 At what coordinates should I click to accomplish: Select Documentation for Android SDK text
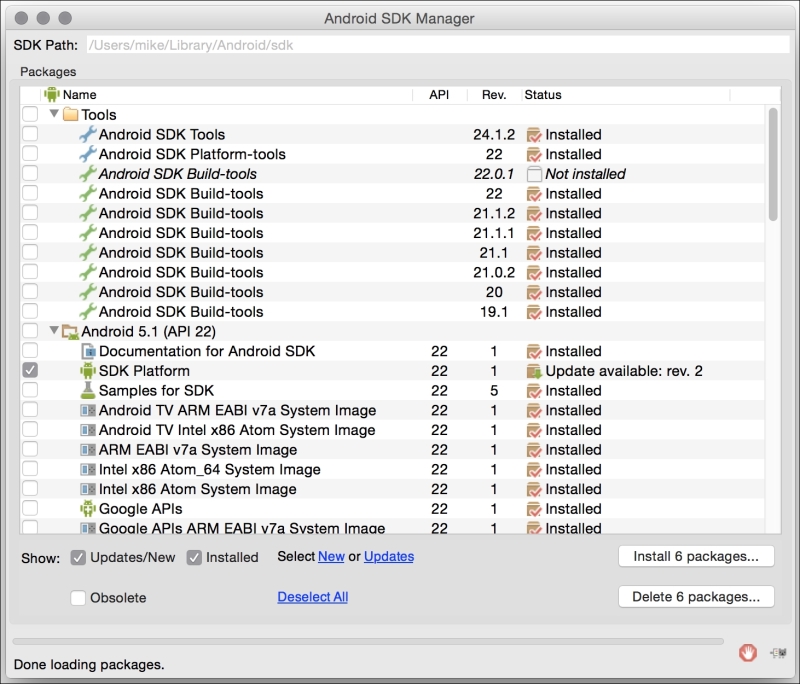(207, 351)
